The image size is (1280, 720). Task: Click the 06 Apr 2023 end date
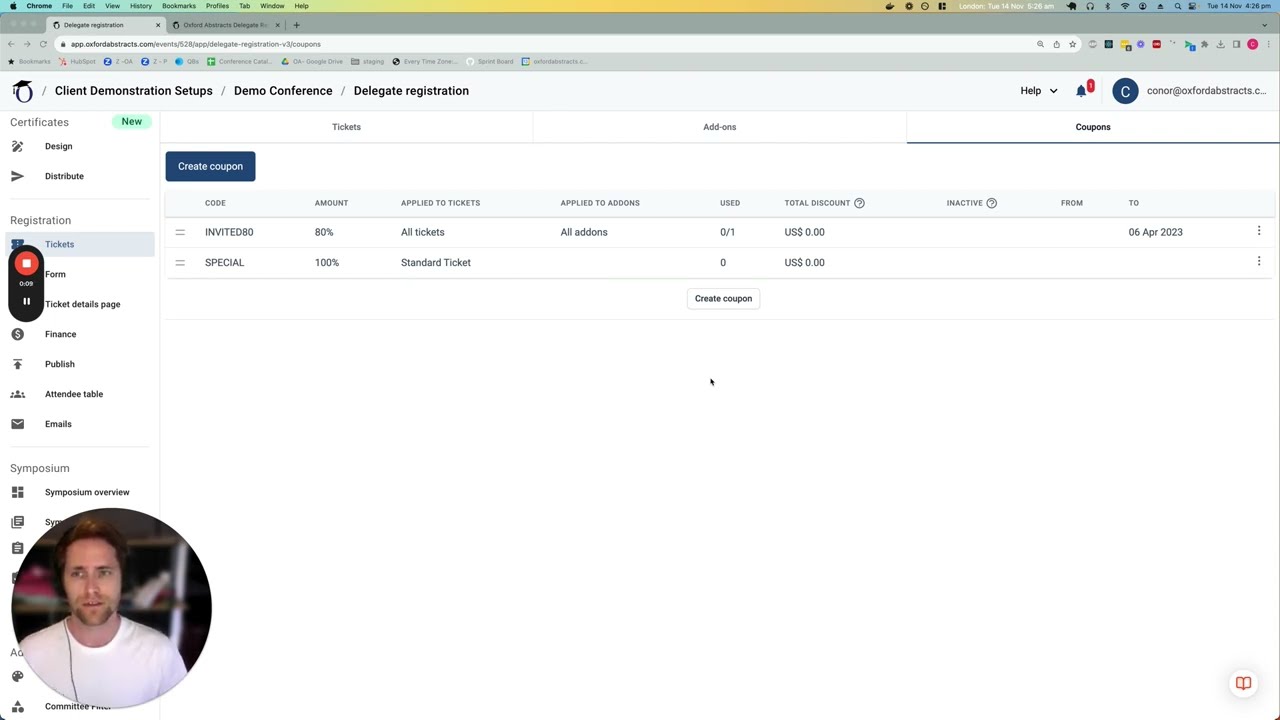tap(1155, 232)
